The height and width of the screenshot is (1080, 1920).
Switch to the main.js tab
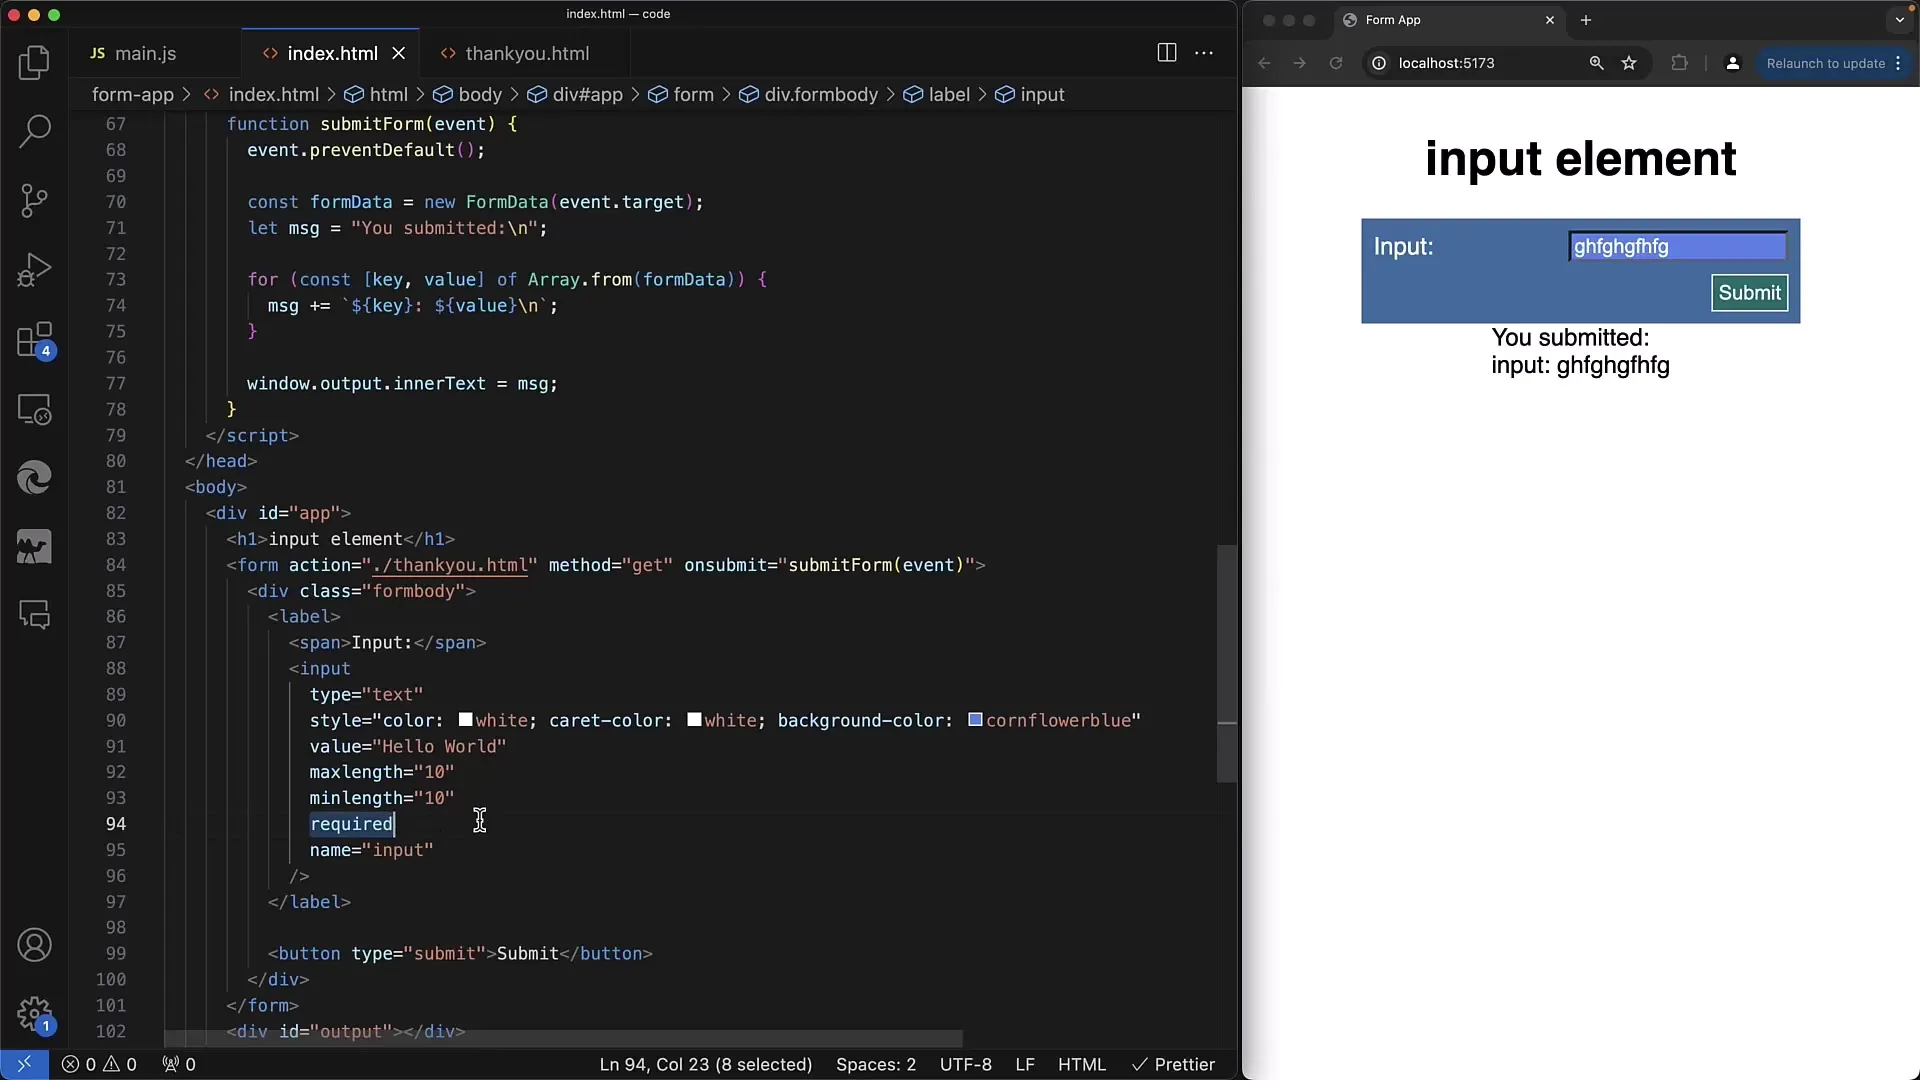click(x=144, y=53)
